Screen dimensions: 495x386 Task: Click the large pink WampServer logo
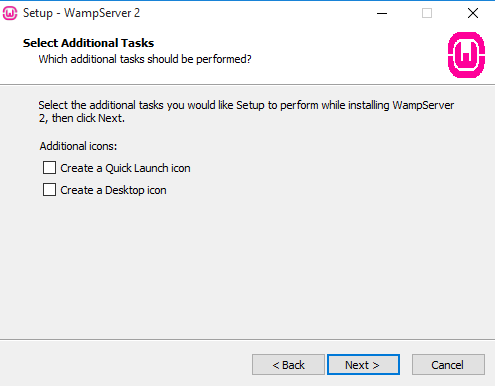click(466, 55)
